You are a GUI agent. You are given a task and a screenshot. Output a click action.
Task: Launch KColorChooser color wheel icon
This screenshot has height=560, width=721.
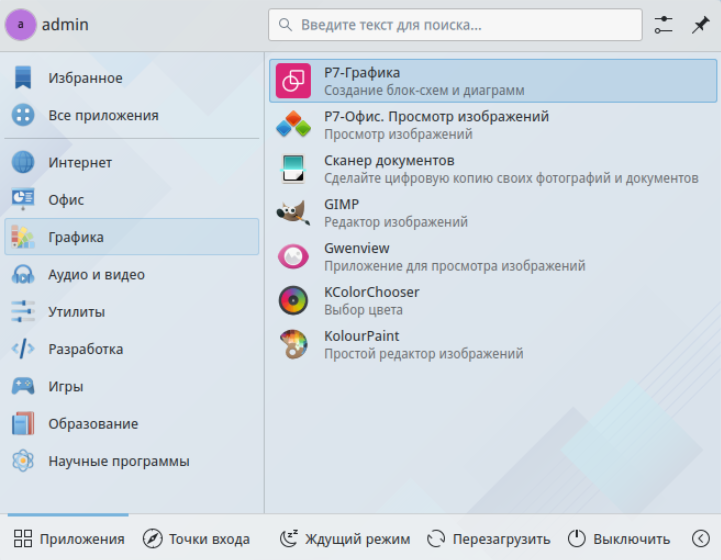pyautogui.click(x=293, y=300)
